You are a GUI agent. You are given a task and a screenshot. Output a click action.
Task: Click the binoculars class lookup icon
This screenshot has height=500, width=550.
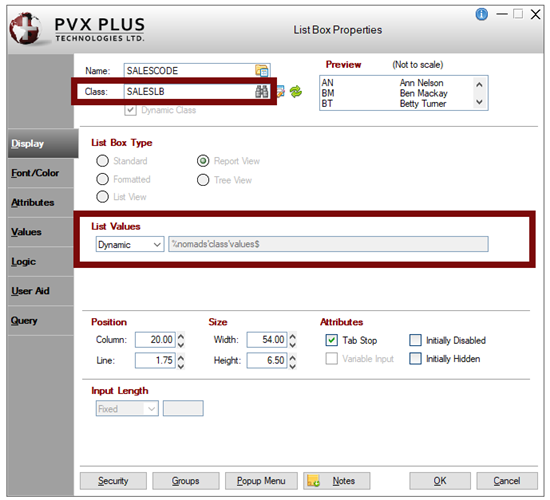click(x=261, y=92)
